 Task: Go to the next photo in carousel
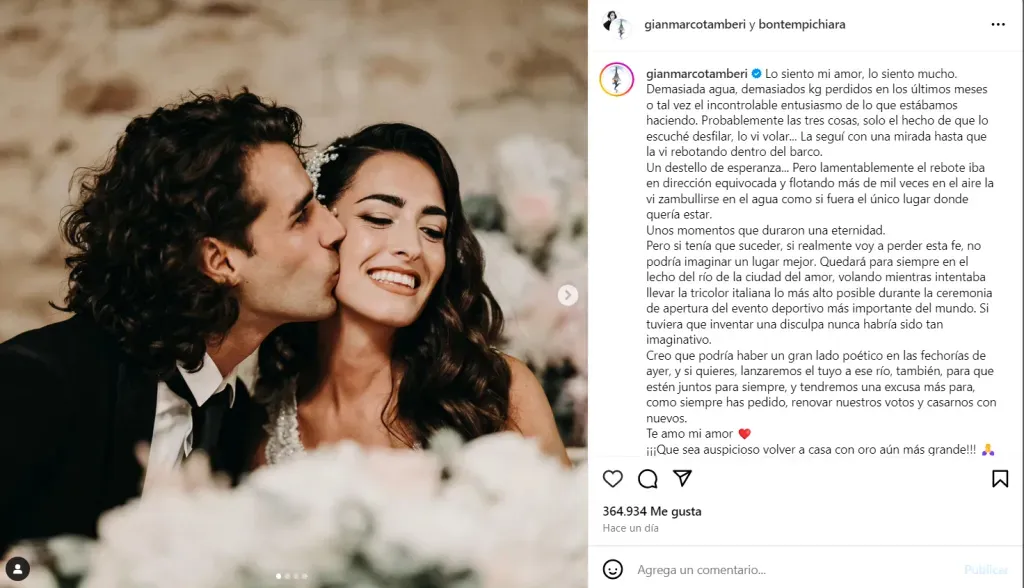click(x=568, y=295)
